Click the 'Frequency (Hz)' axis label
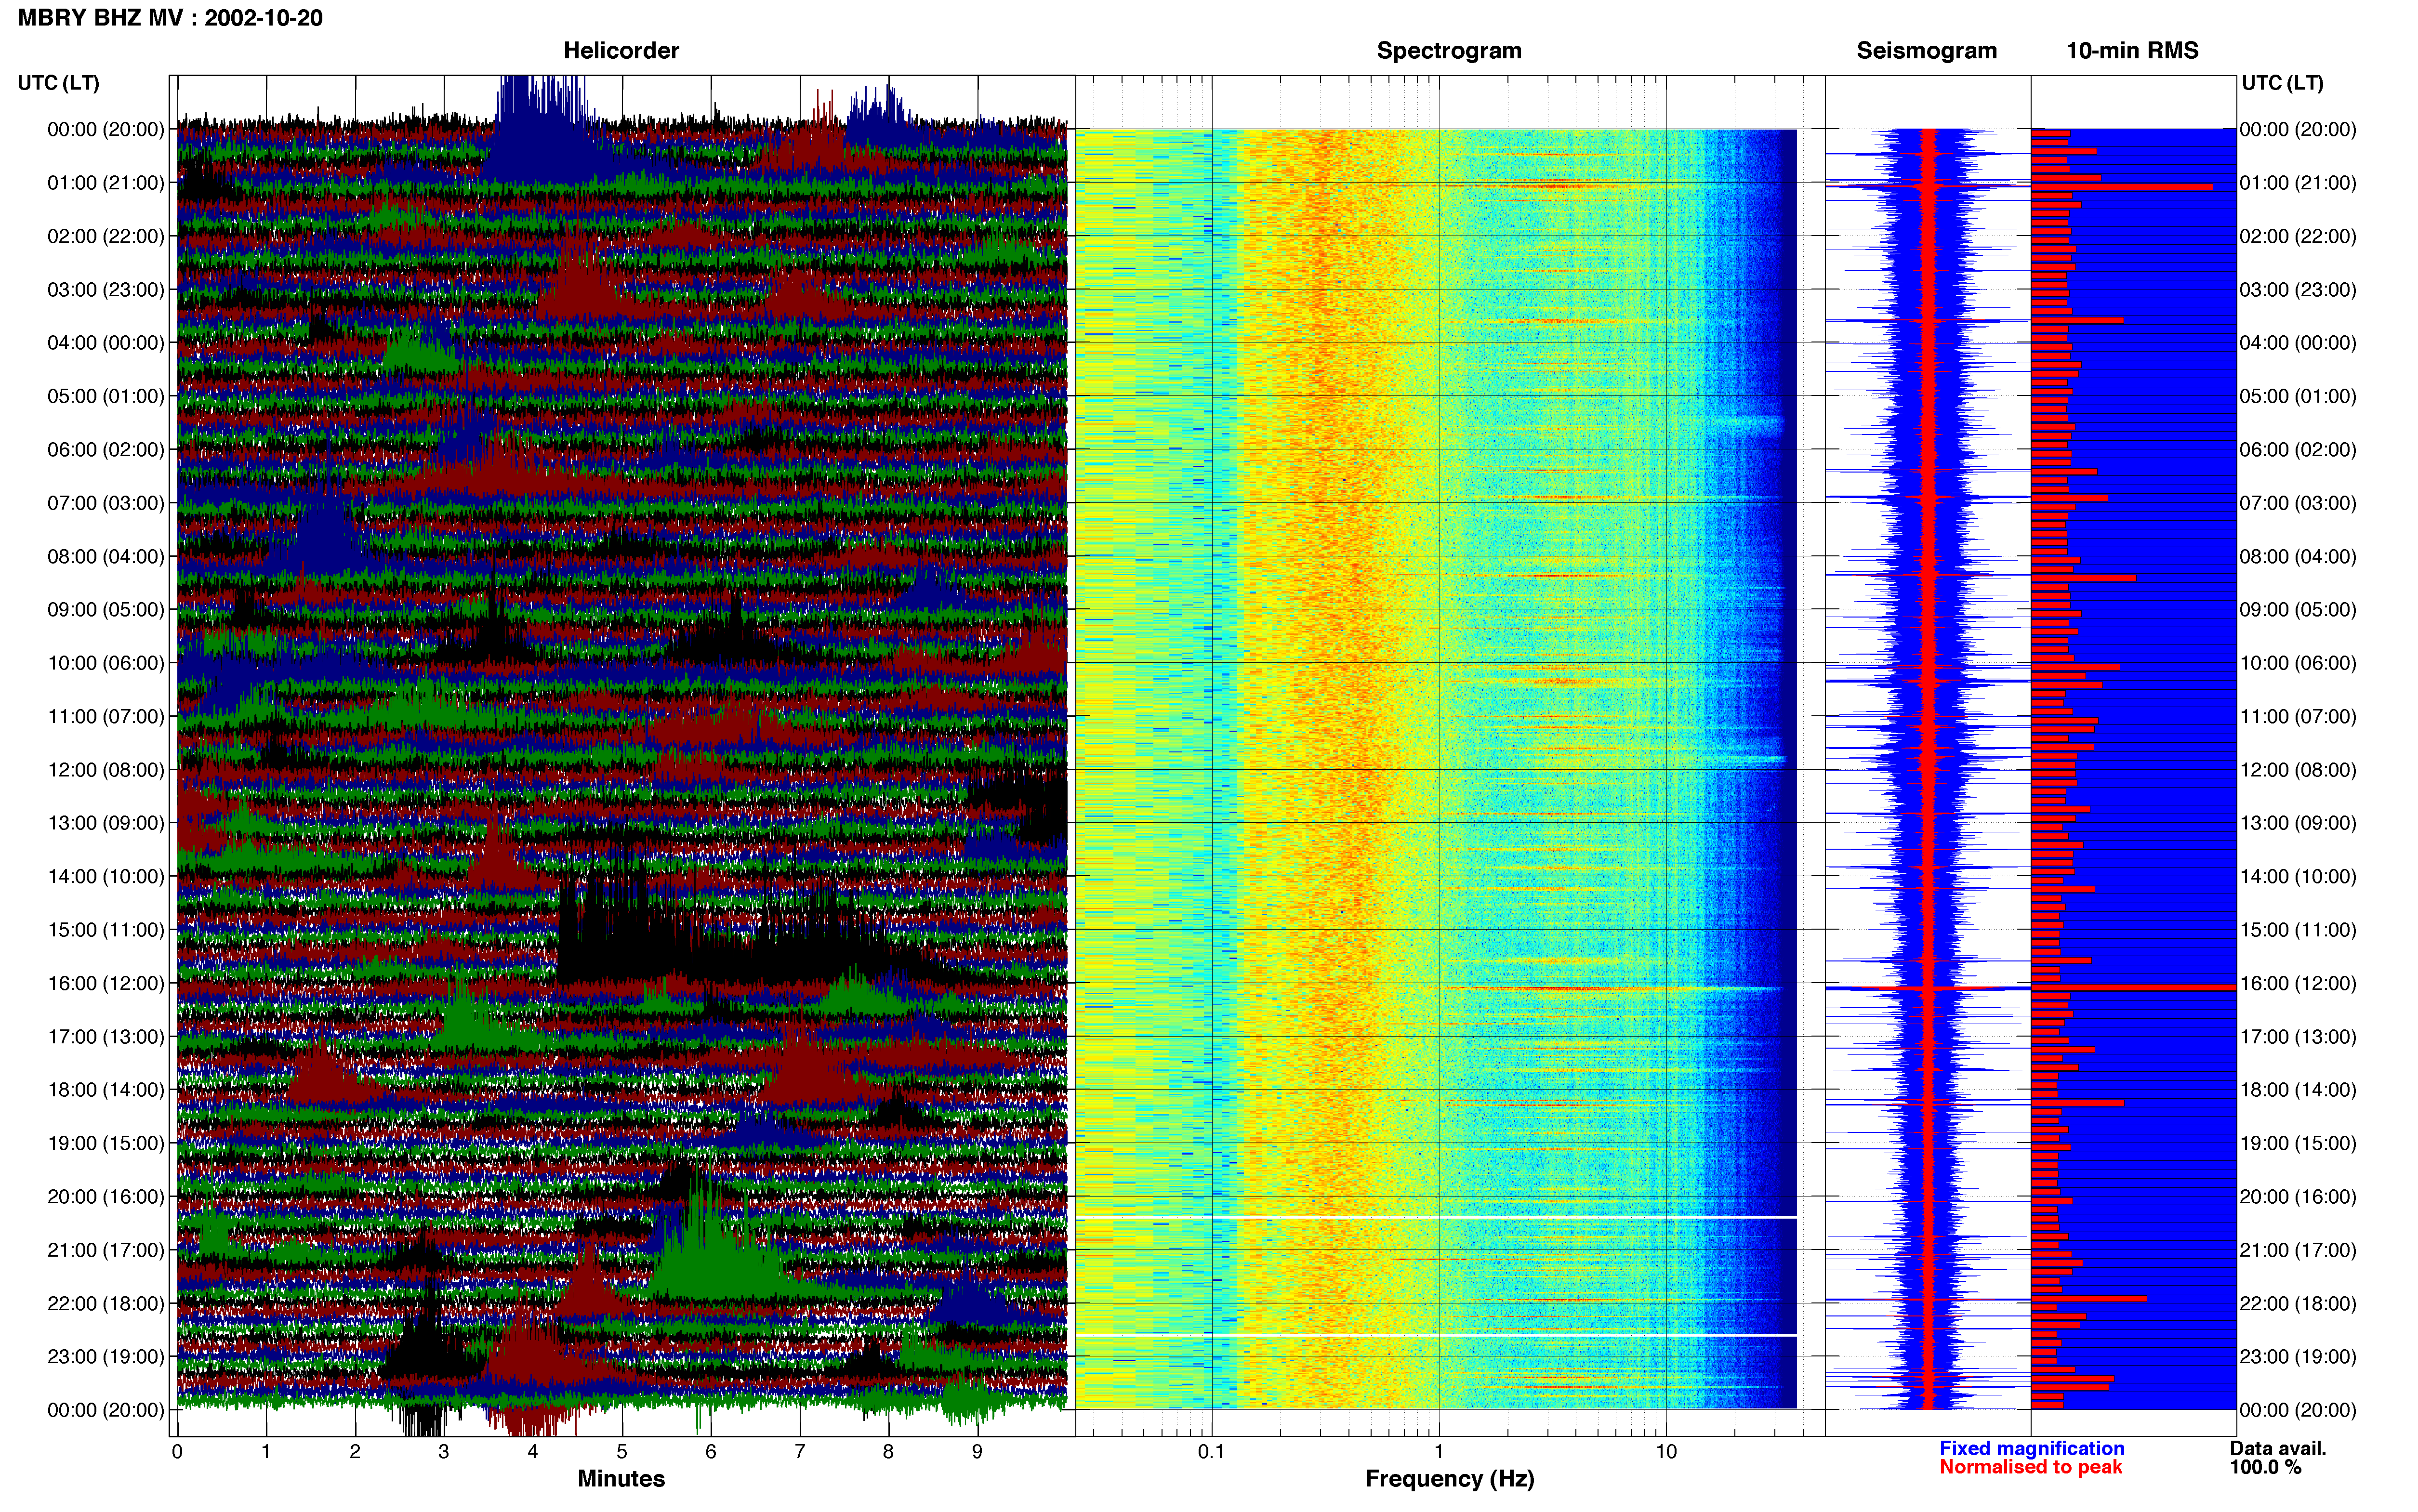Viewport: 2418px width, 1512px height. coord(1449,1479)
